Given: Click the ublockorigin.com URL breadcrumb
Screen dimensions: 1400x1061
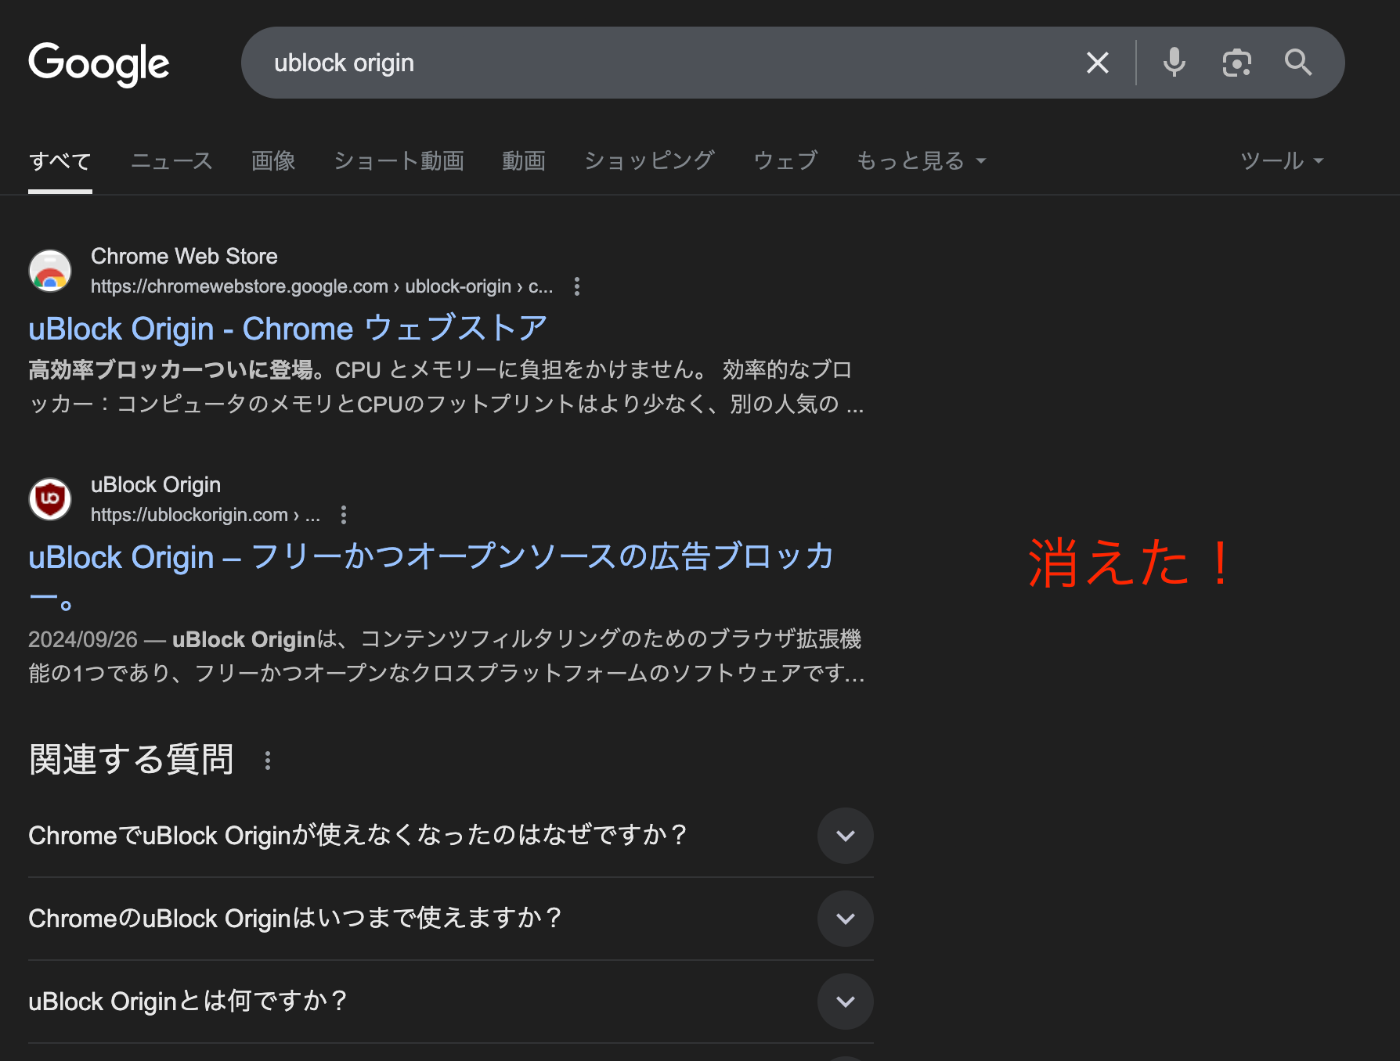Looking at the screenshot, I should 205,515.
